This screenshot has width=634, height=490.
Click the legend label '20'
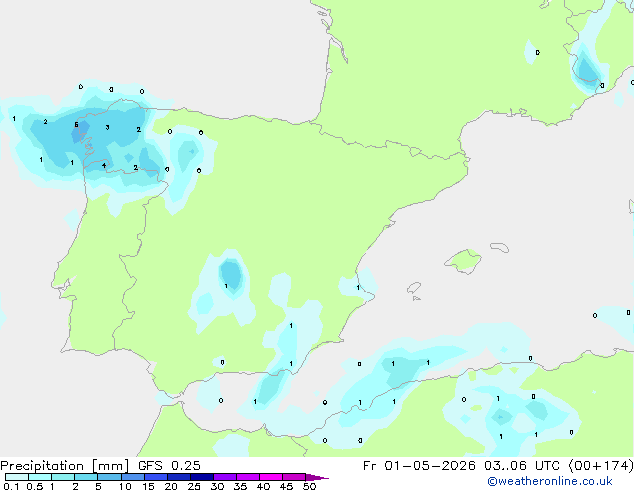(171, 486)
